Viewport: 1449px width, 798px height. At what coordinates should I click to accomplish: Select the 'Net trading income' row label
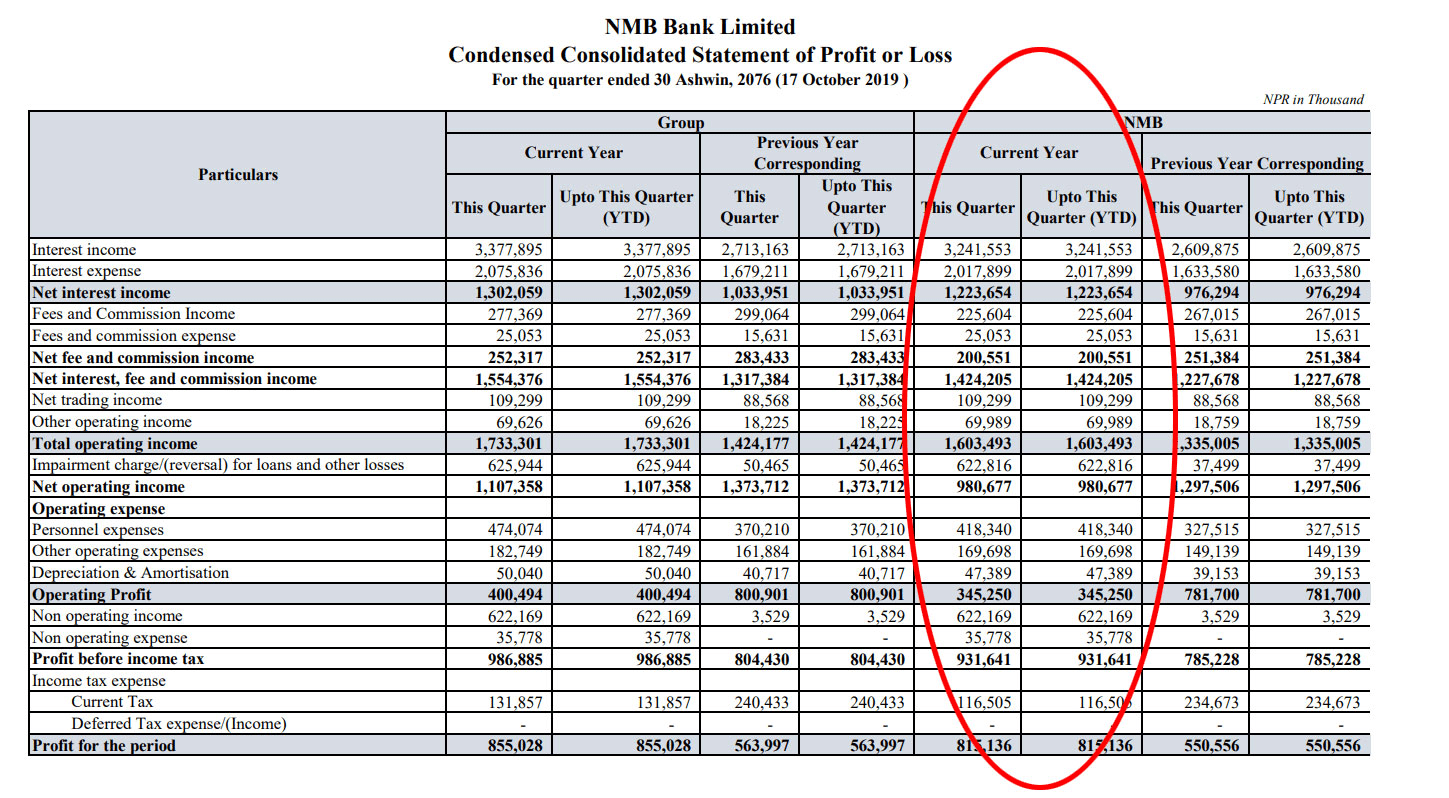tap(97, 400)
